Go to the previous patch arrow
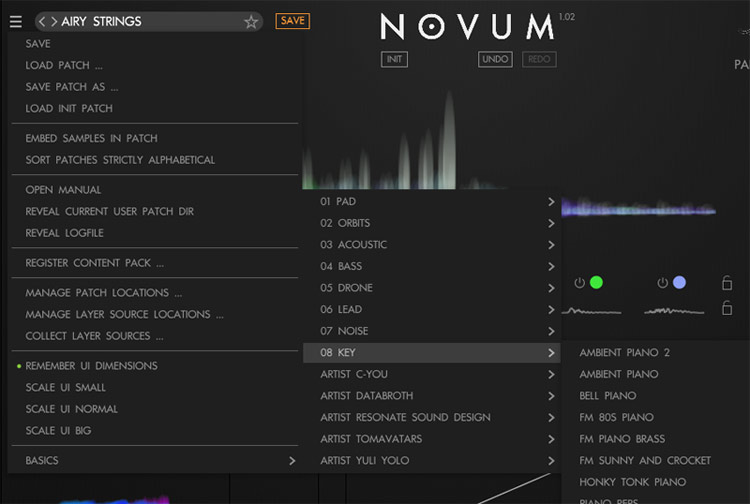750x504 pixels. [42, 21]
